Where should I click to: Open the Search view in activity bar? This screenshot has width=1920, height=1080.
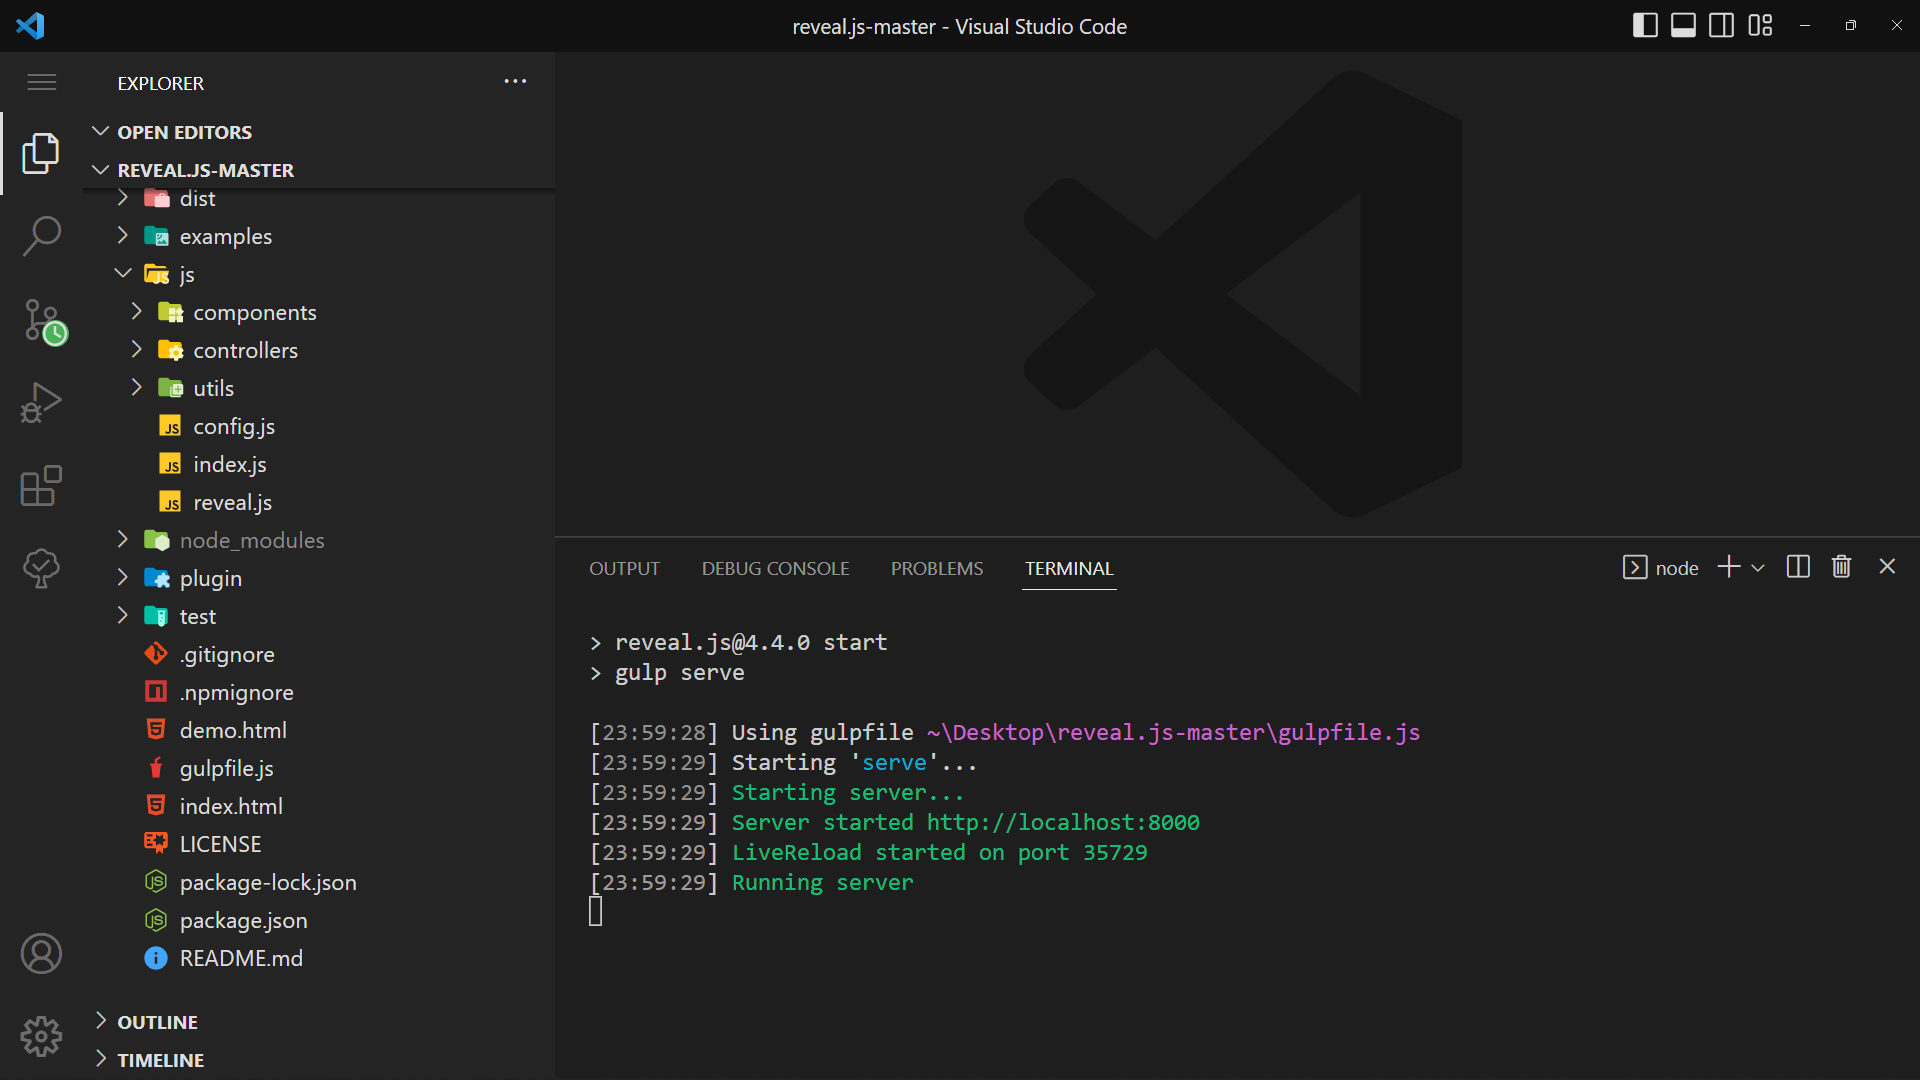[41, 236]
